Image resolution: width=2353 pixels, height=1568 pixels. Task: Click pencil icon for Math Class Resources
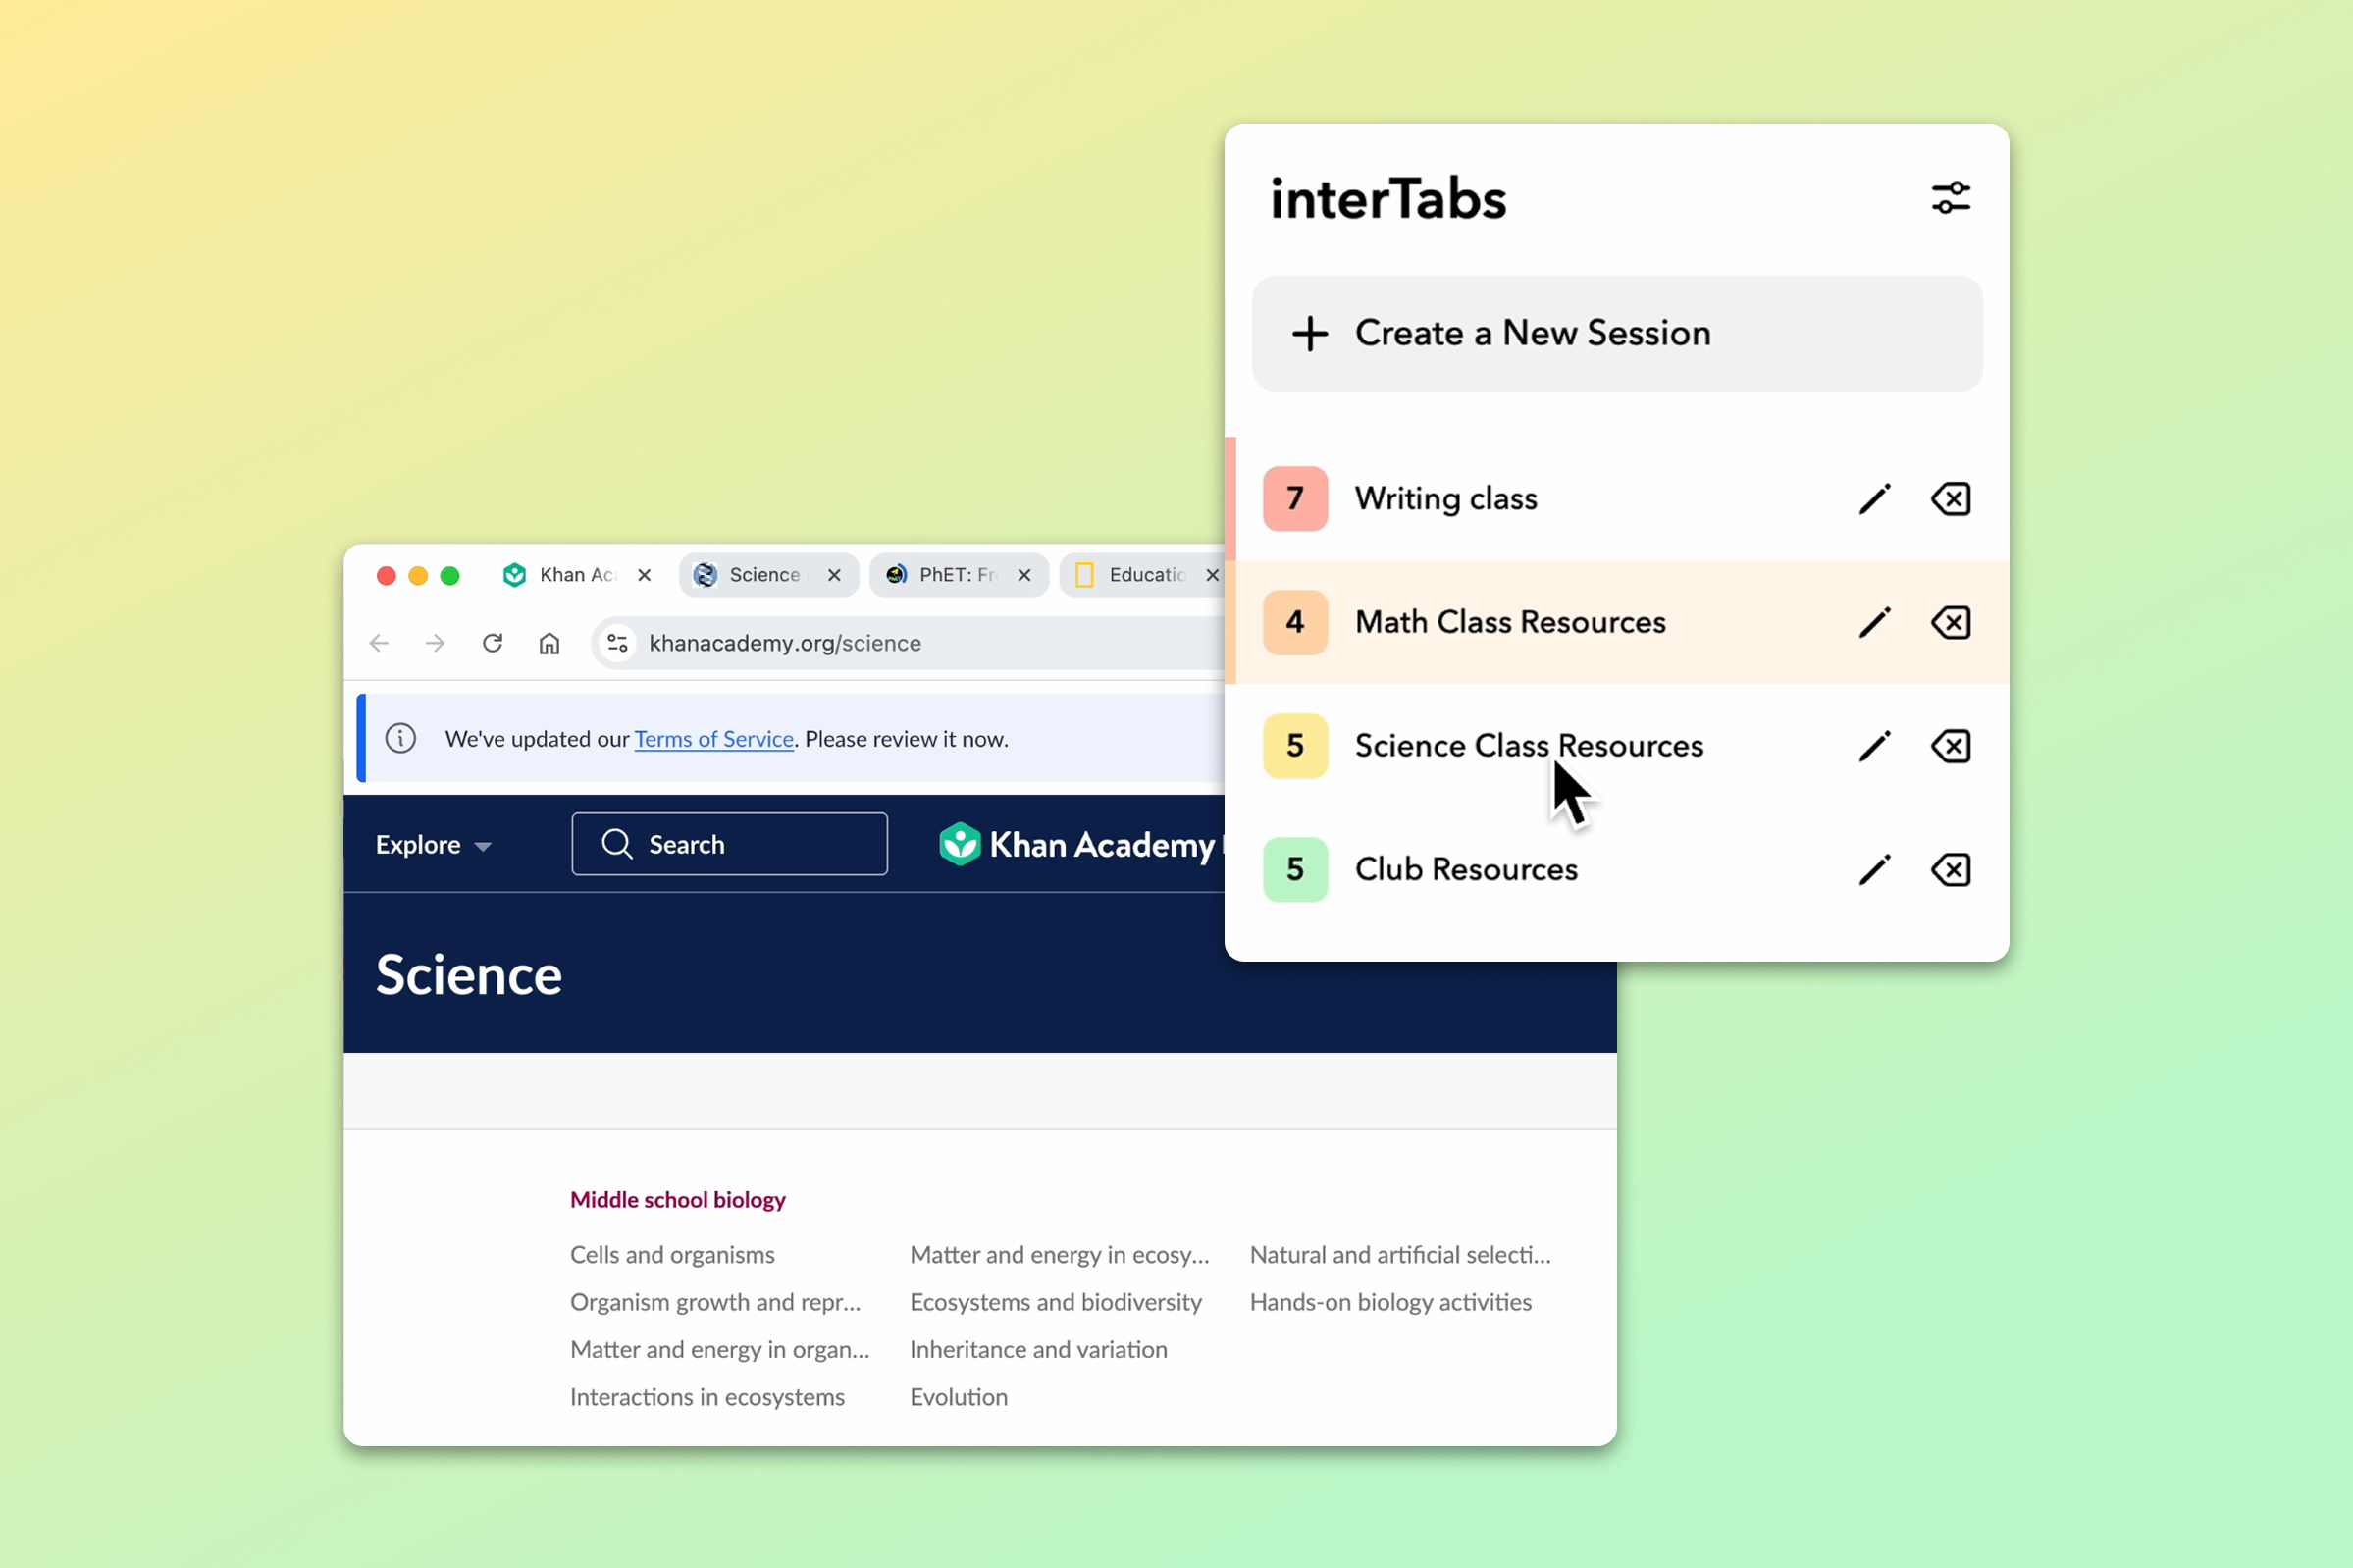(x=1874, y=622)
